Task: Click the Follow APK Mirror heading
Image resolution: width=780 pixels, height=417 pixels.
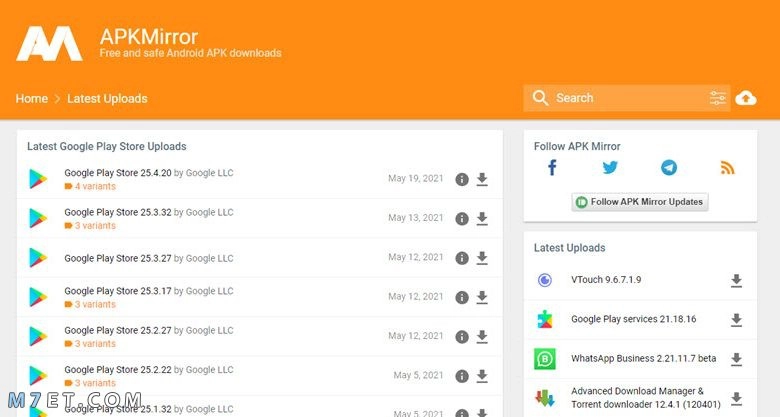Action: pos(577,146)
